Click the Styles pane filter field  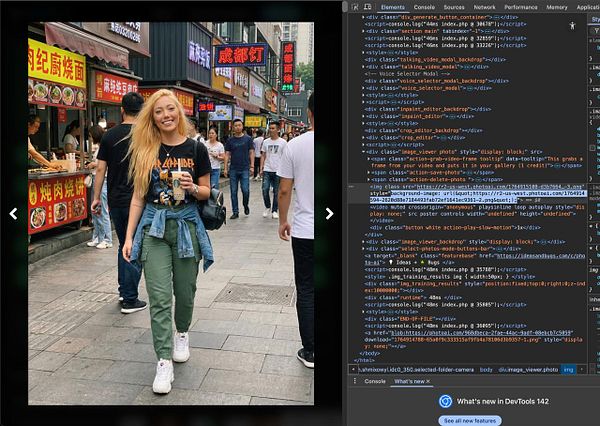coord(595,29)
